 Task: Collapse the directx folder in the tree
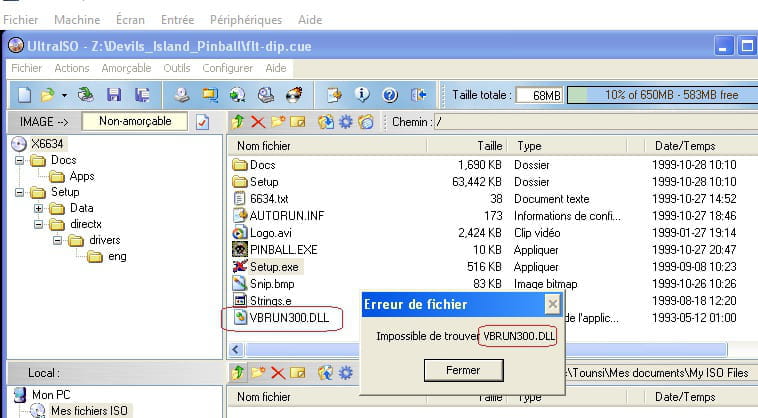pyautogui.click(x=38, y=224)
